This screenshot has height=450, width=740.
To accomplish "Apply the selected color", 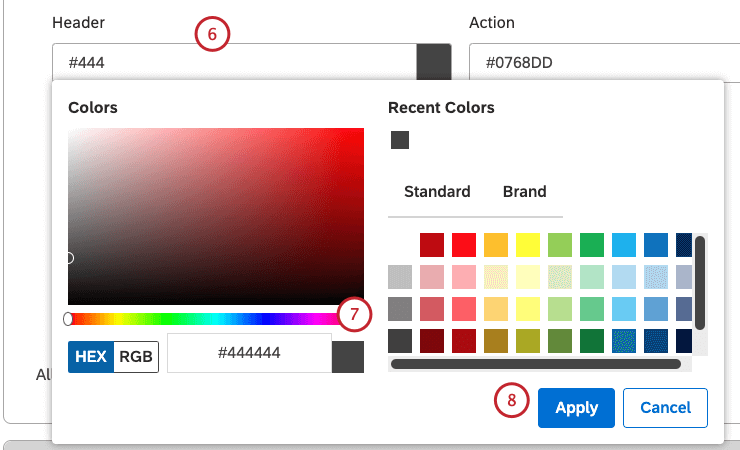I will coord(576,407).
